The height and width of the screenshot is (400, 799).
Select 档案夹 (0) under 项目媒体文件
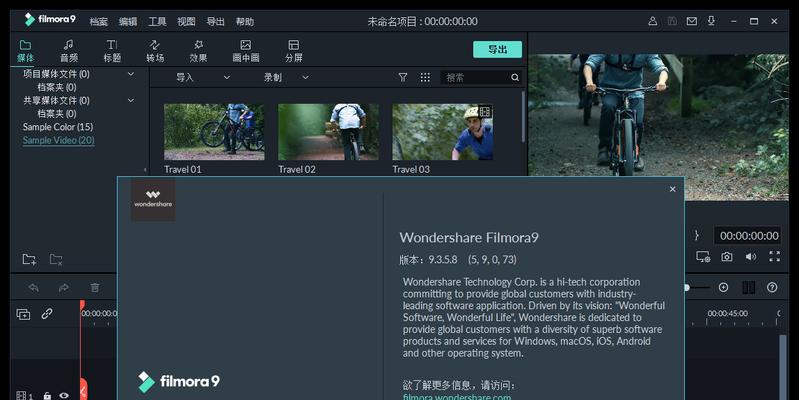coord(57,87)
